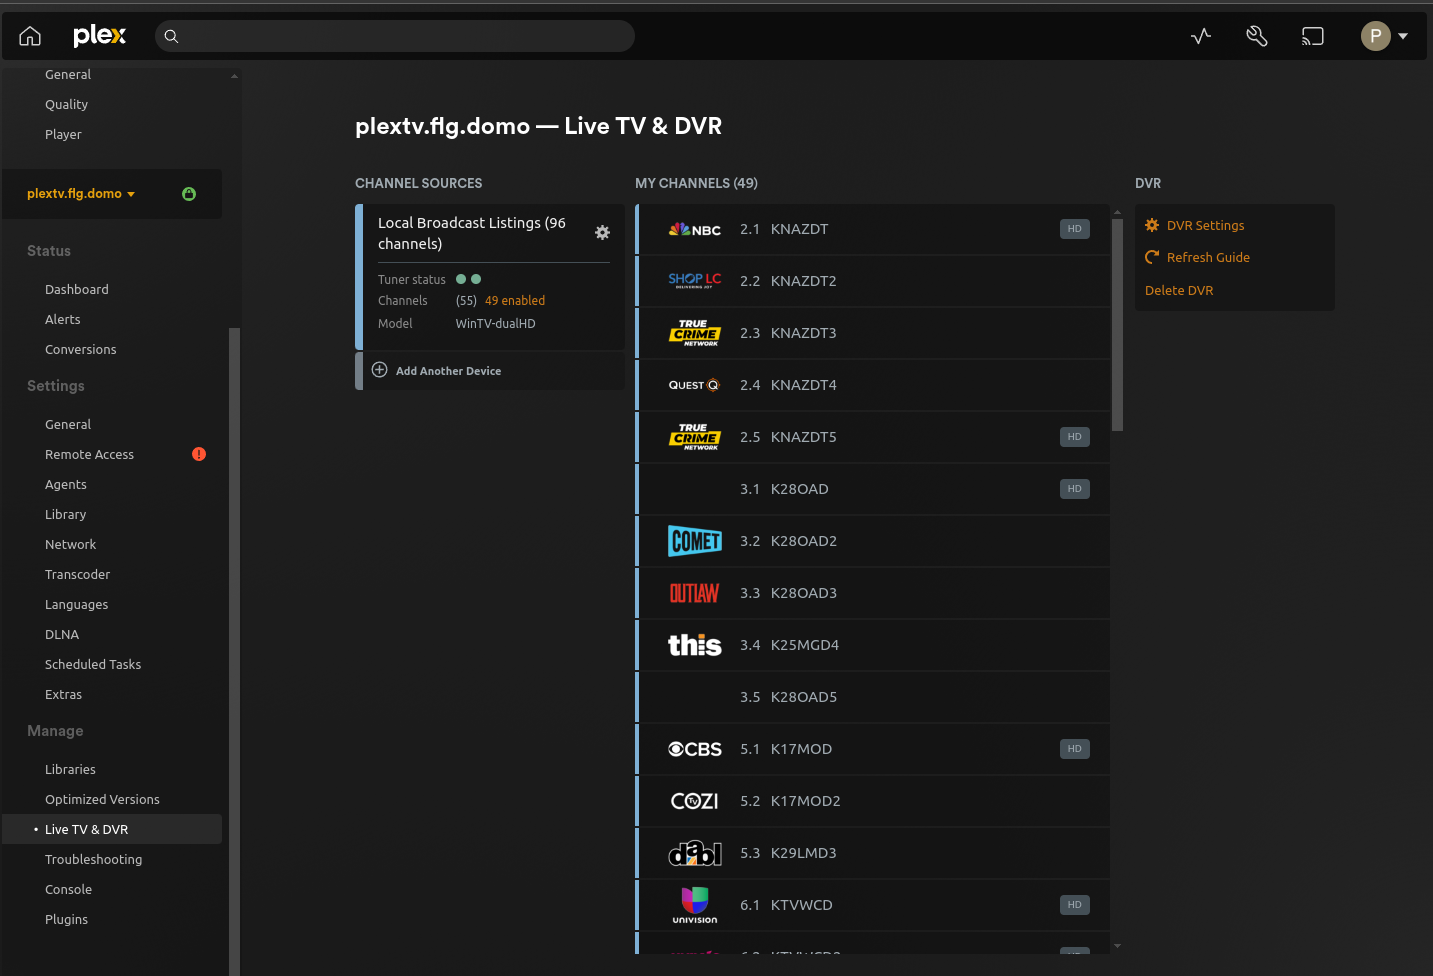Select Troubleshooting under Manage
The width and height of the screenshot is (1433, 976).
(93, 859)
